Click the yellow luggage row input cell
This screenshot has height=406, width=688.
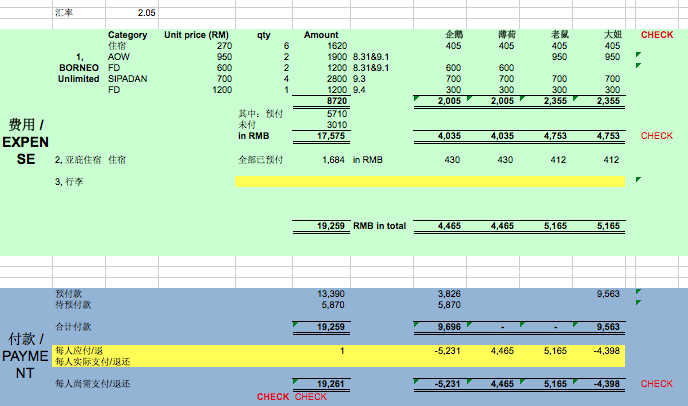[430, 181]
